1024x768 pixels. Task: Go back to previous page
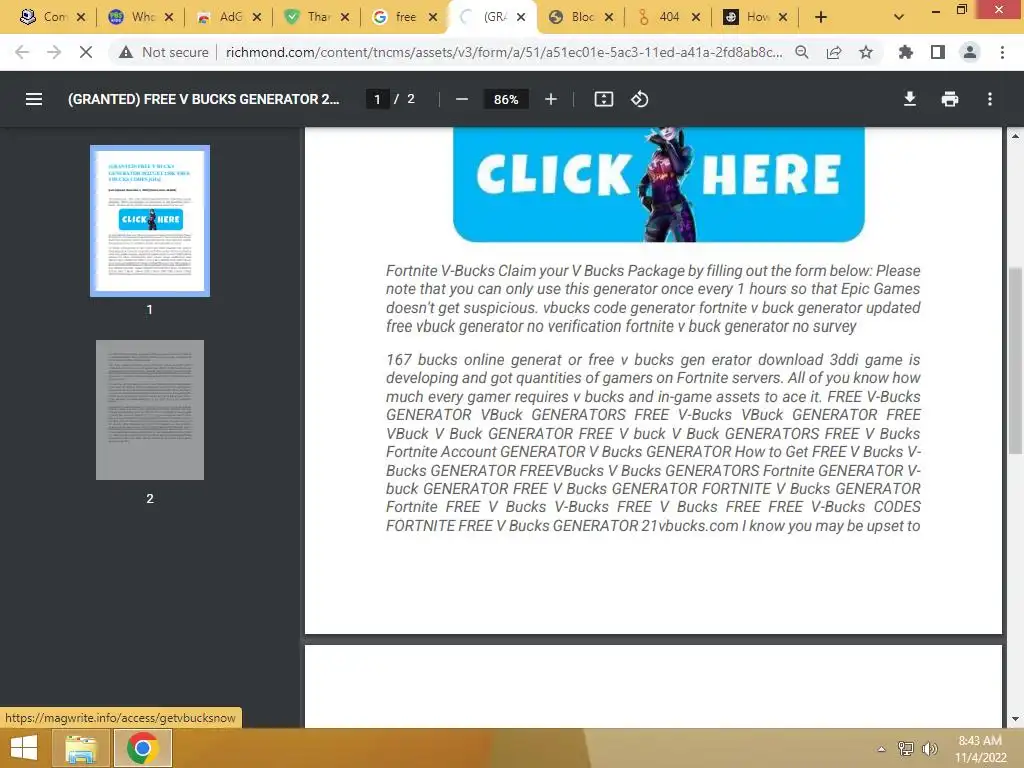point(22,52)
